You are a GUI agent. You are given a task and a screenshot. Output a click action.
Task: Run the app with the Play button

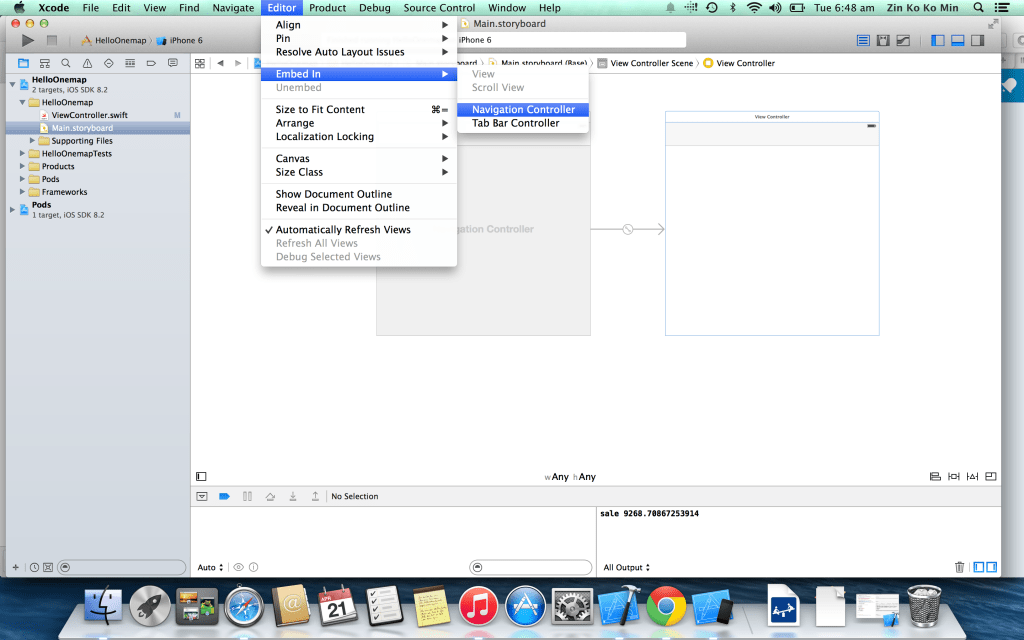point(27,40)
